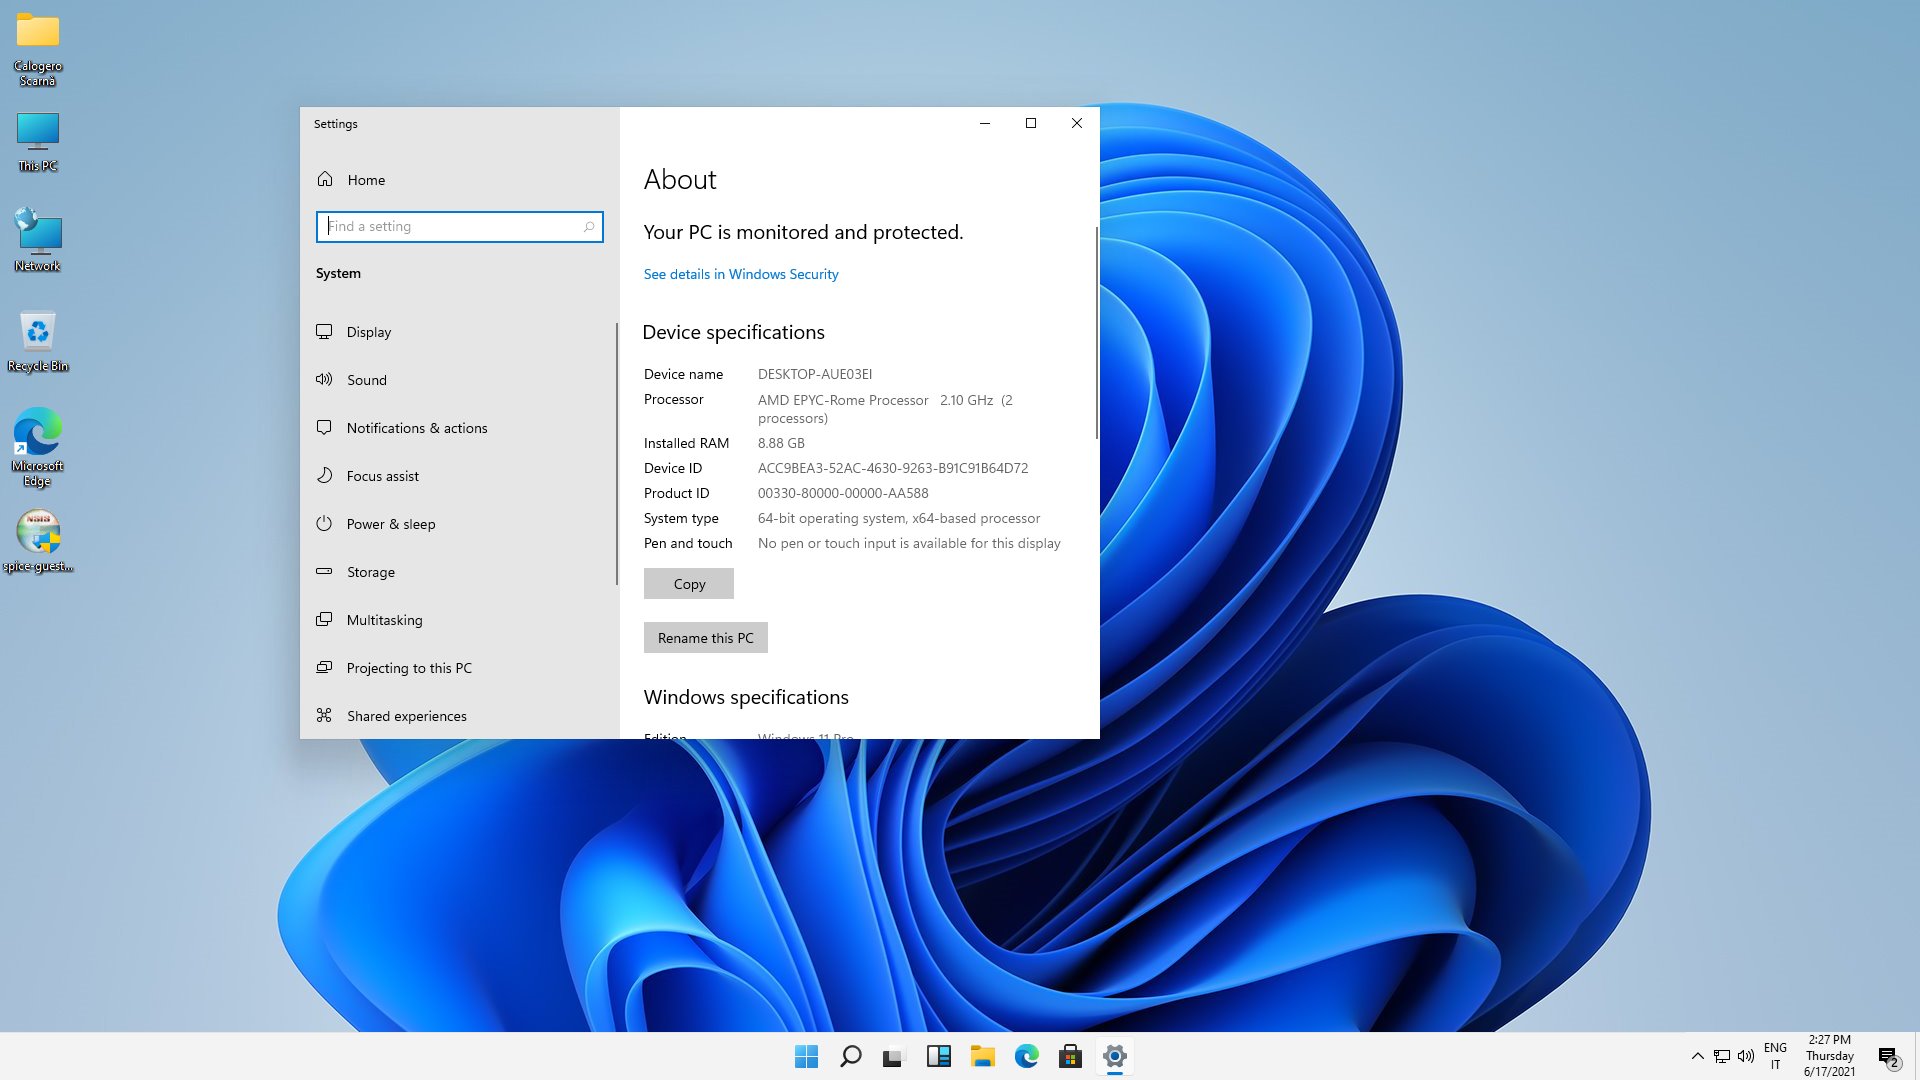Image resolution: width=1920 pixels, height=1080 pixels.
Task: Open Multitasking settings
Action: tap(384, 620)
